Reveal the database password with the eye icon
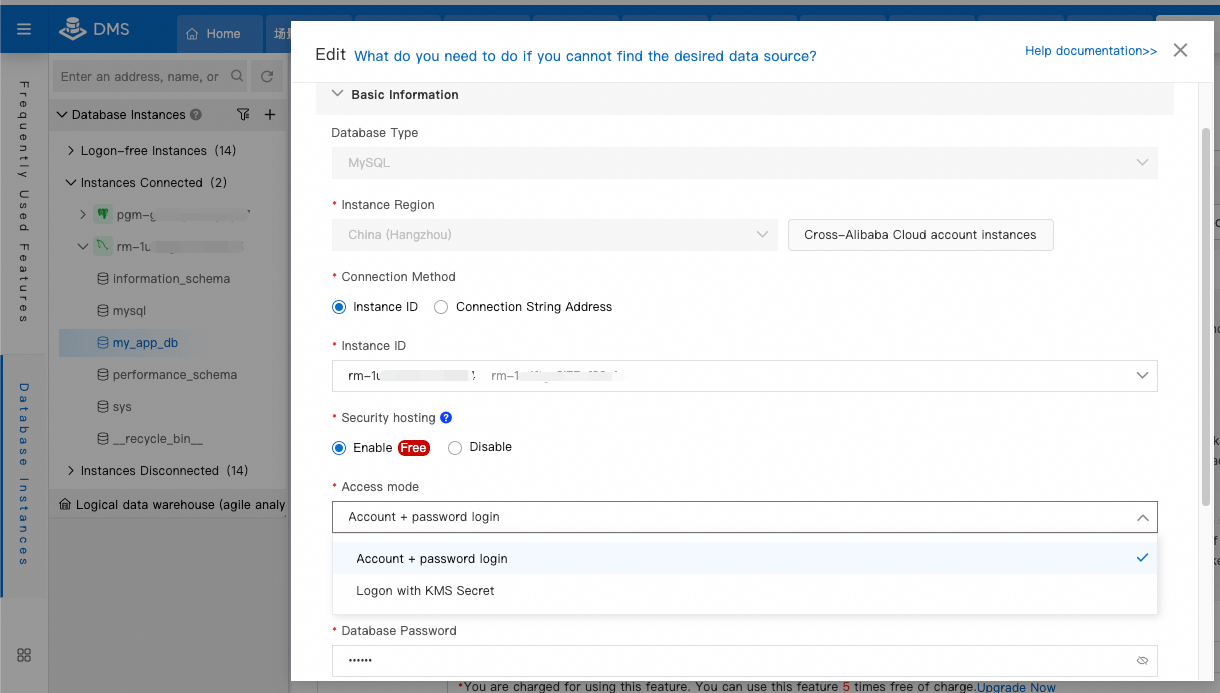The image size is (1220, 693). (x=1142, y=661)
